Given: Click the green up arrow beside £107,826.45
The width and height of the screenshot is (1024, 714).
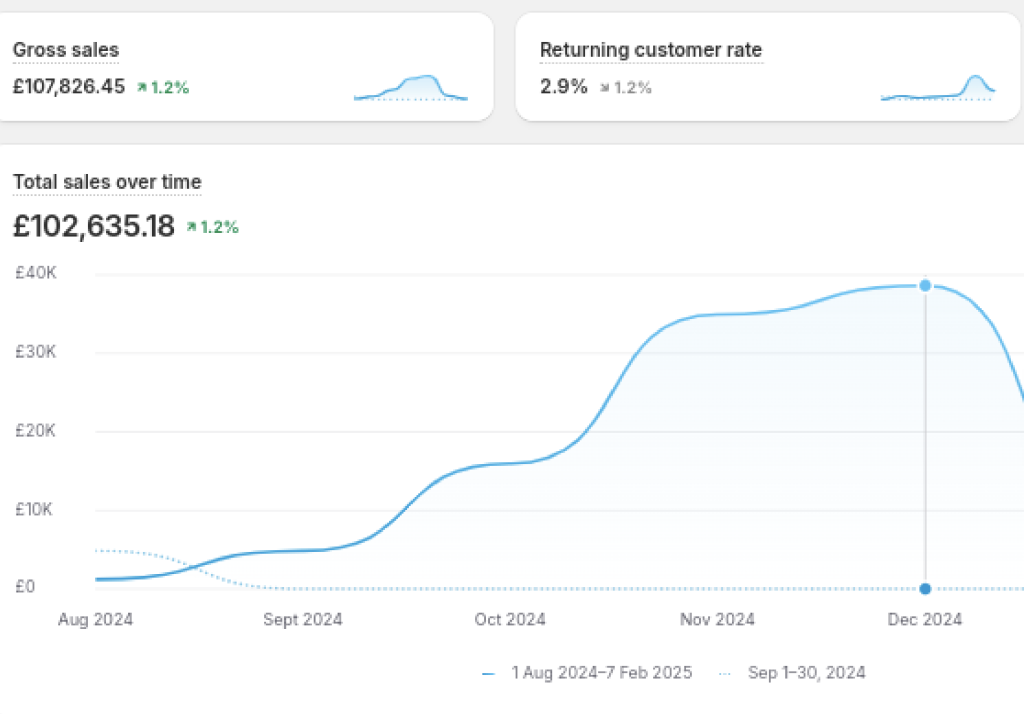Looking at the screenshot, I should [x=142, y=88].
